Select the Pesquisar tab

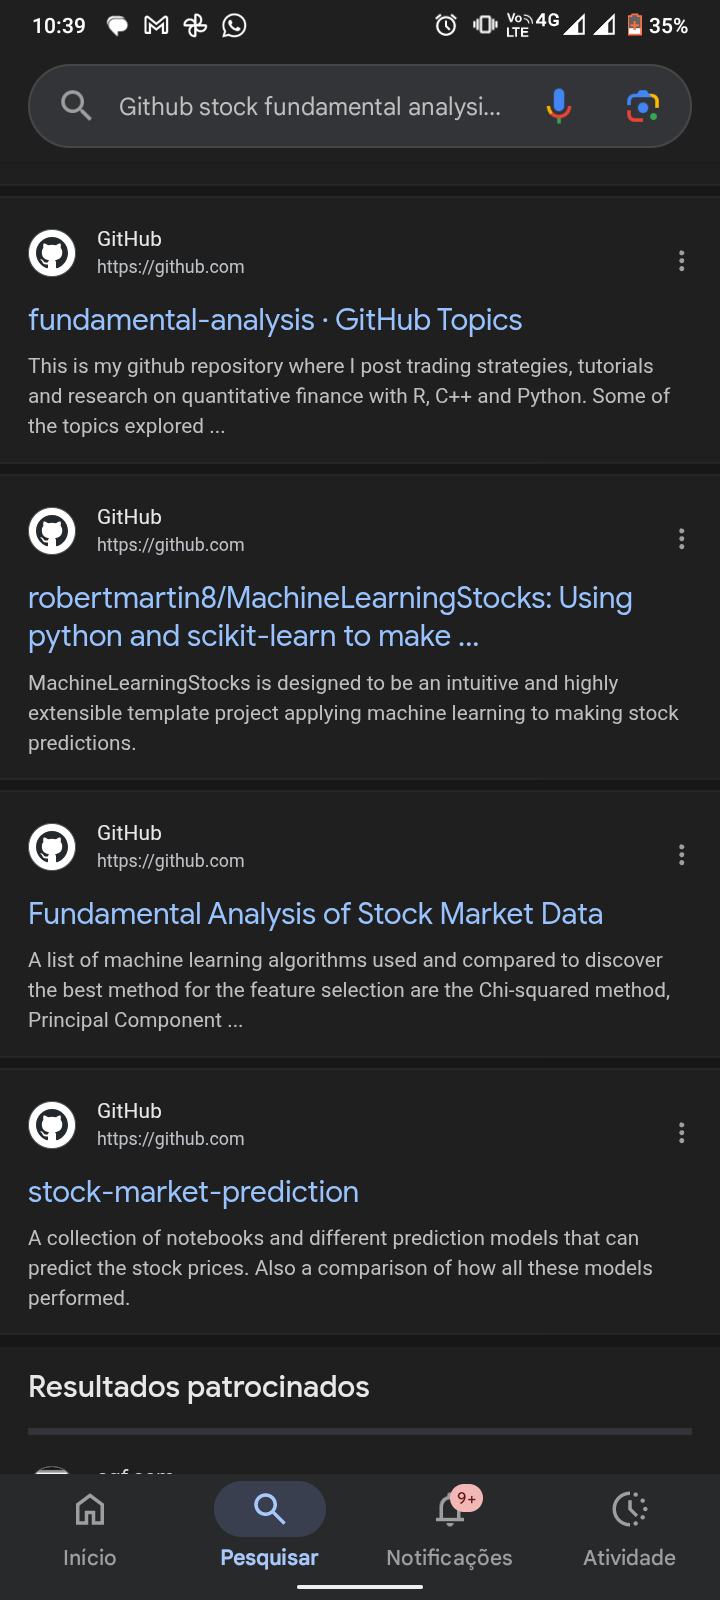pos(269,1527)
